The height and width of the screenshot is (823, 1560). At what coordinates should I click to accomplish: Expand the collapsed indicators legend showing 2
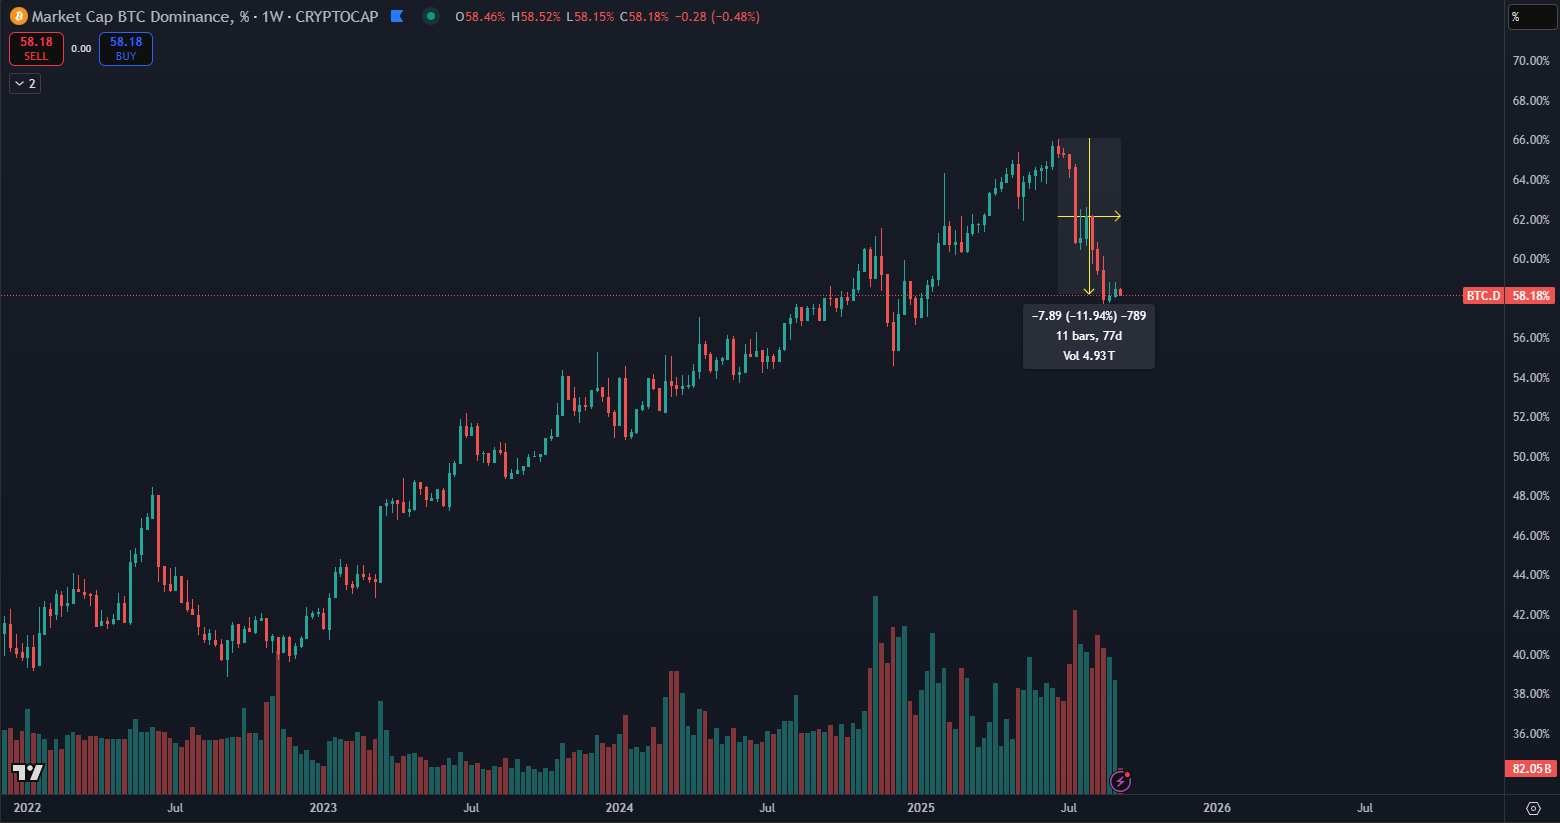click(25, 84)
